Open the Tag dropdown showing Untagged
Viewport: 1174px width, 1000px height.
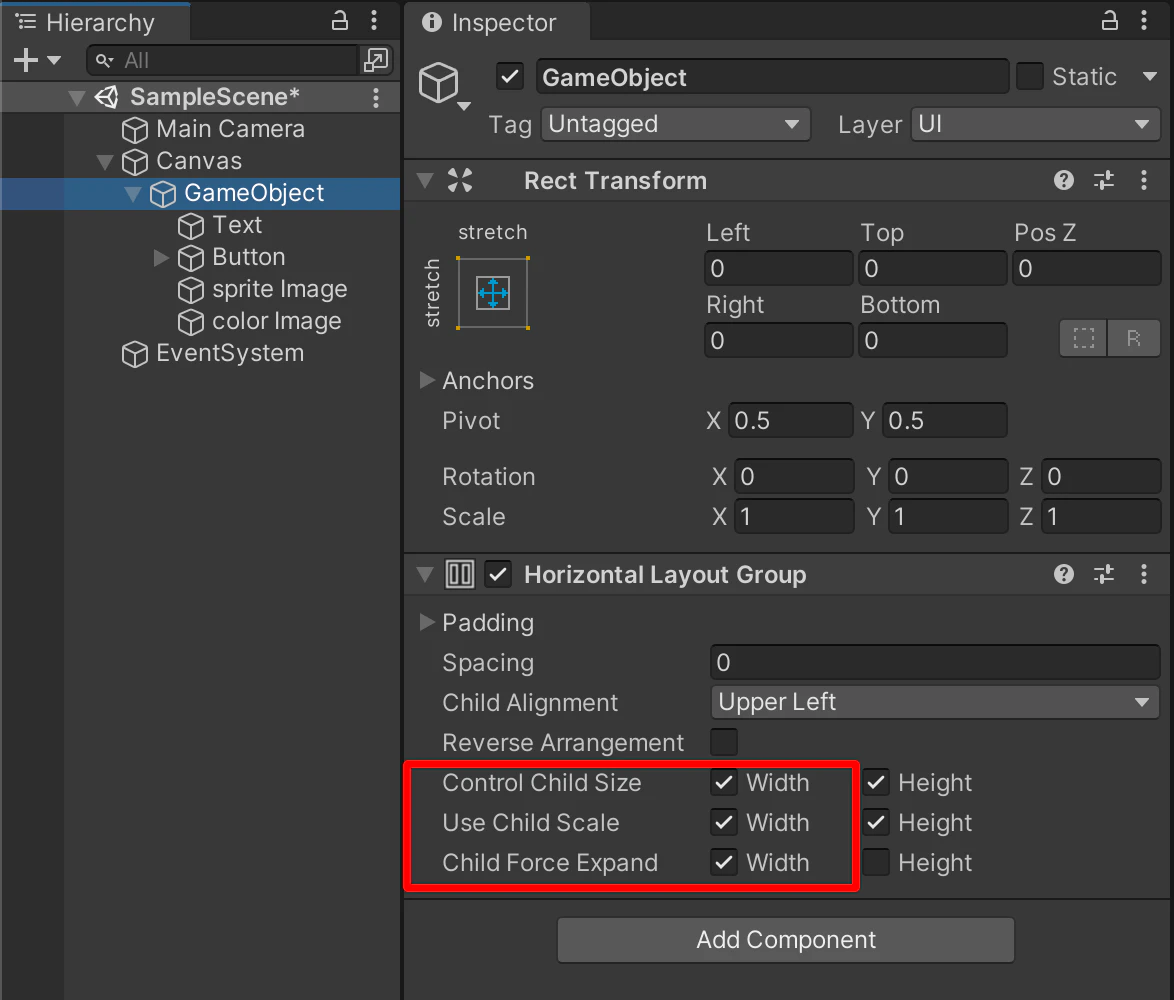(675, 124)
